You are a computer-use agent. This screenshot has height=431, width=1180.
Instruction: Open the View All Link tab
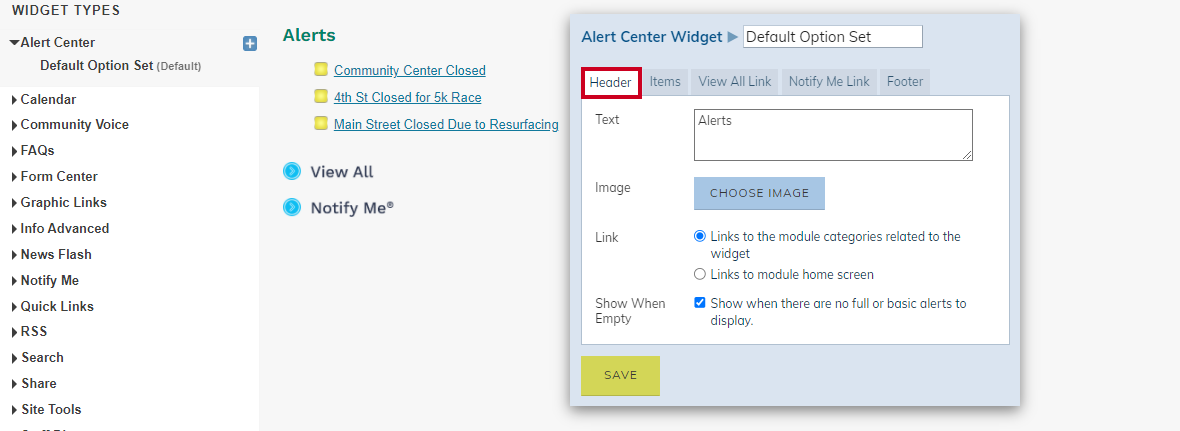pos(734,82)
